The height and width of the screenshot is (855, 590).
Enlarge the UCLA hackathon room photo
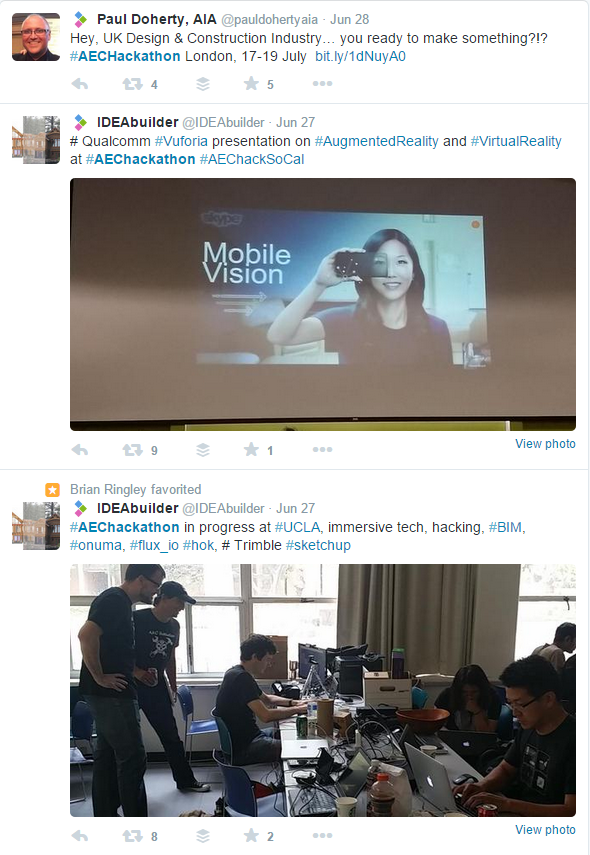[x=323, y=690]
